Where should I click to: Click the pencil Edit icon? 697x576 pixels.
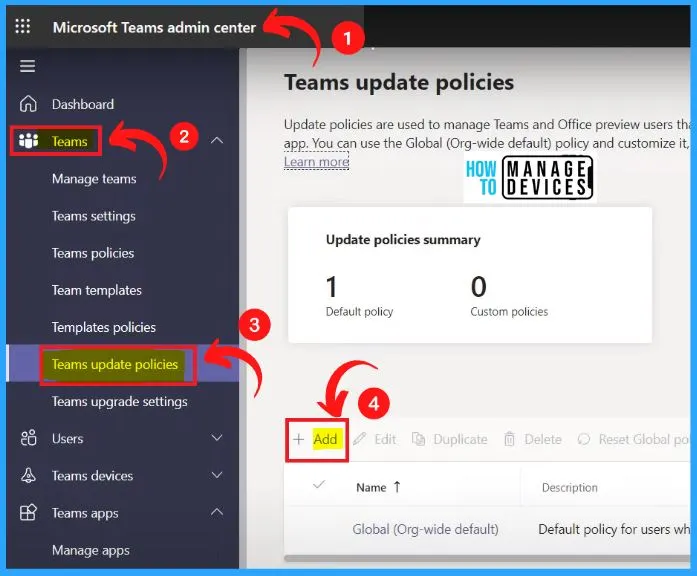[360, 439]
